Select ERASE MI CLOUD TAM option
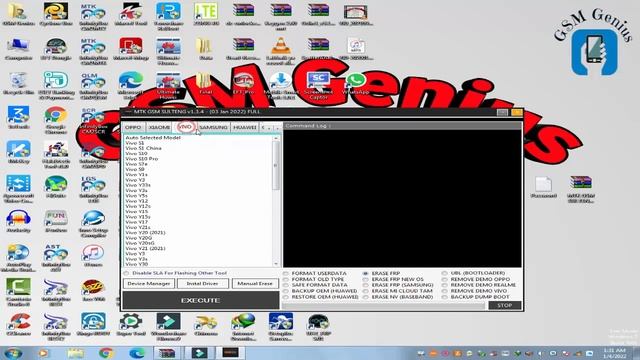Screen dimensions: 640x360 pos(398,291)
